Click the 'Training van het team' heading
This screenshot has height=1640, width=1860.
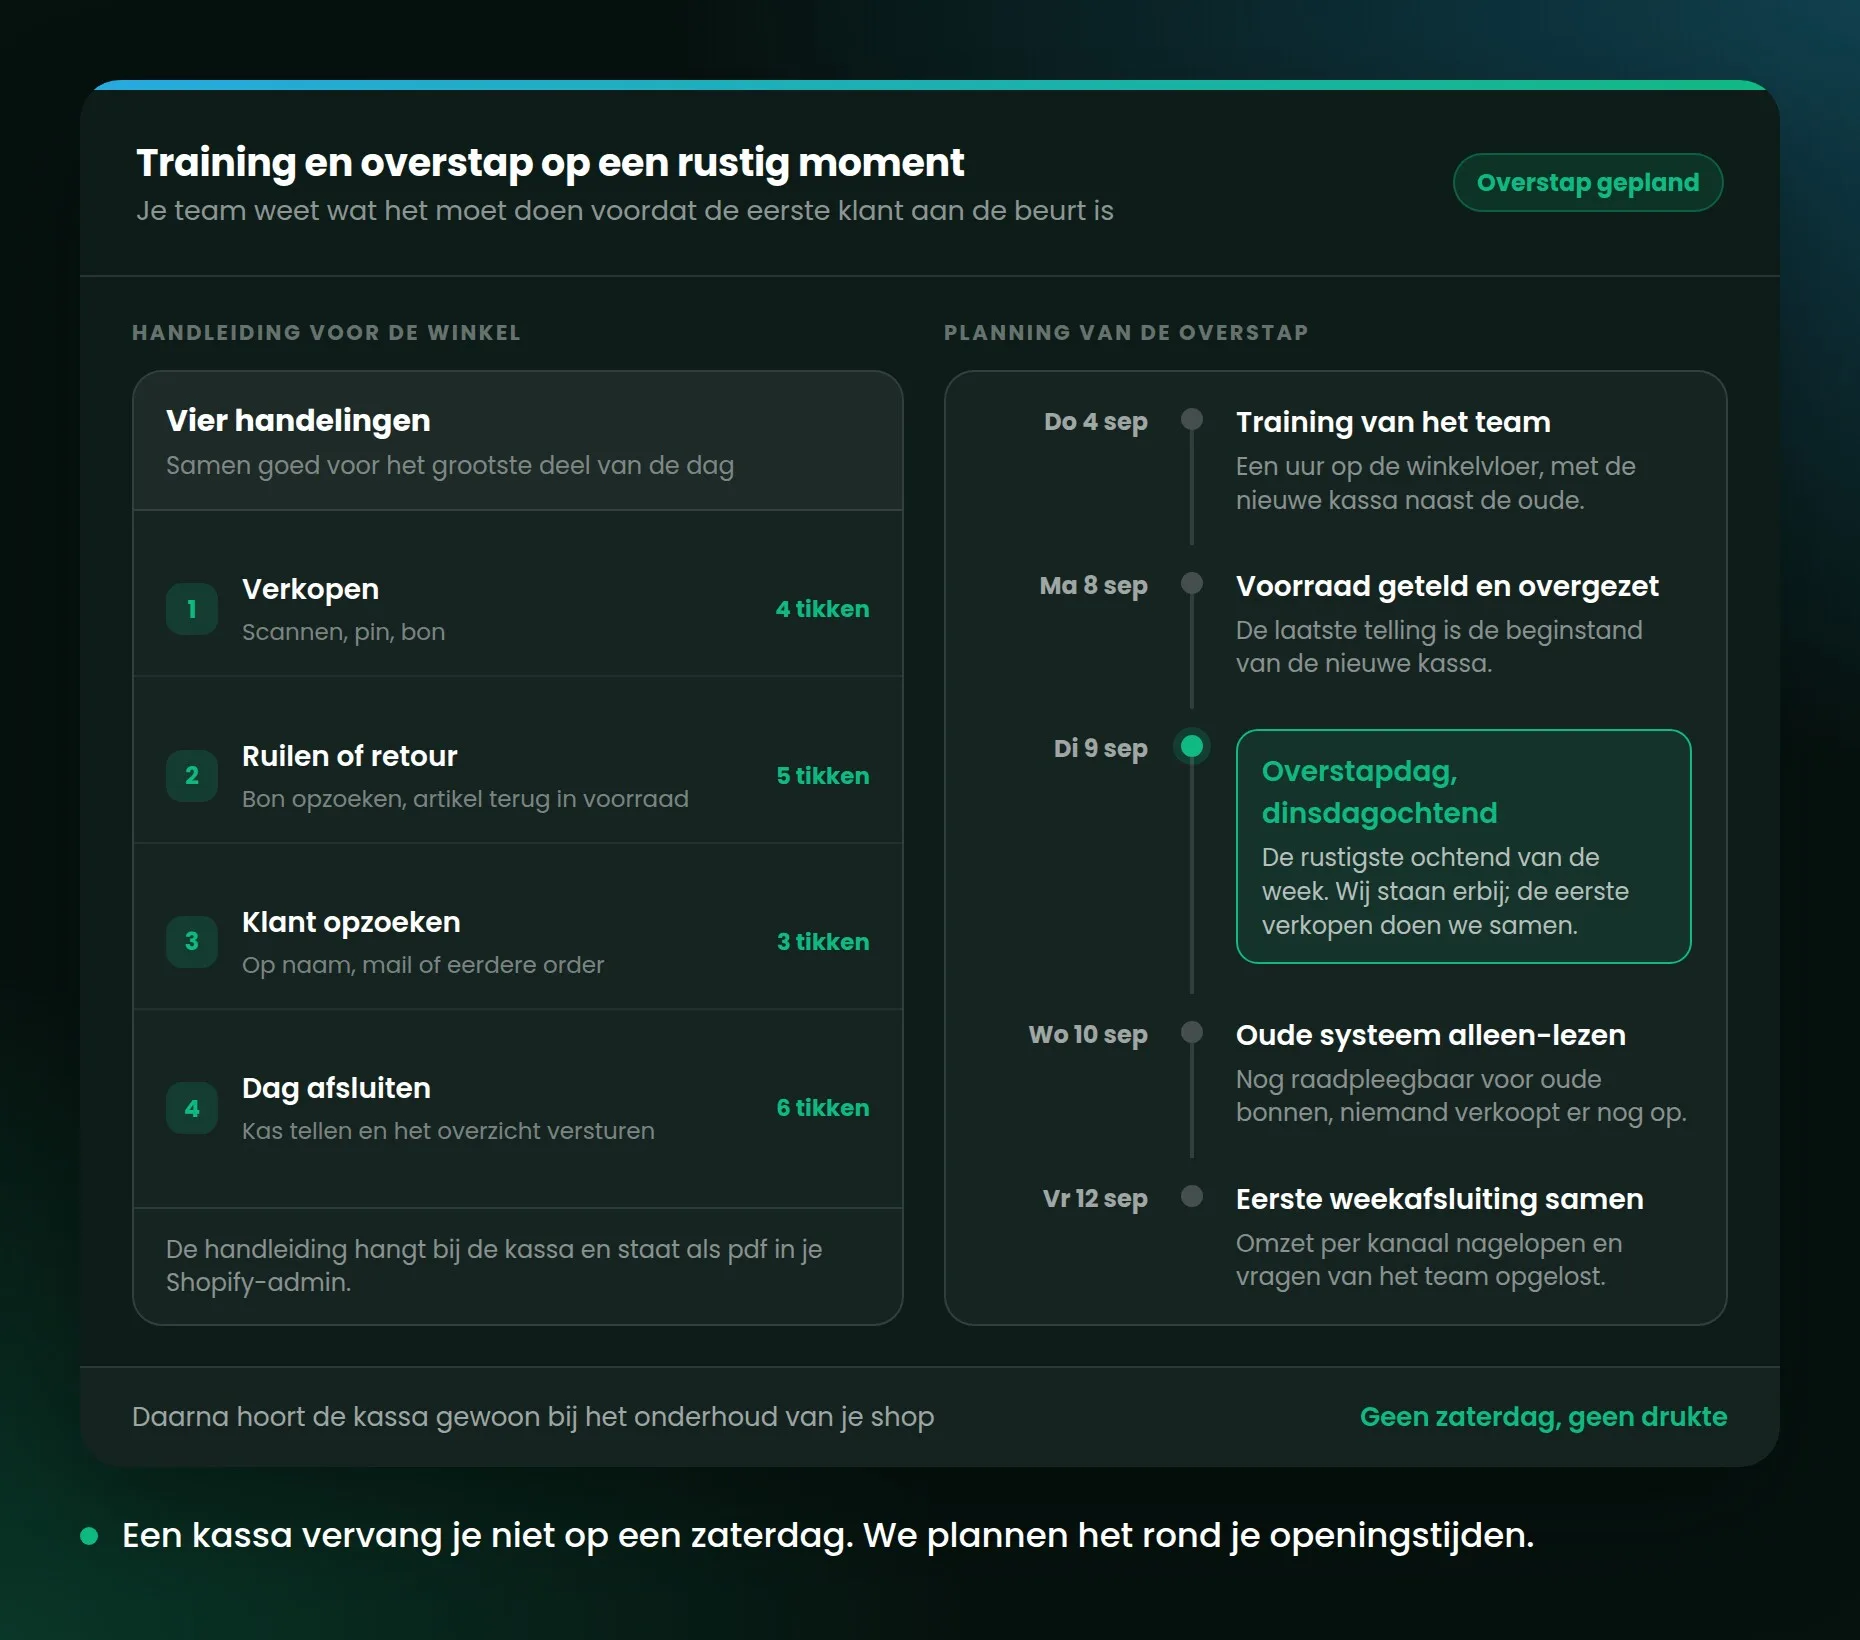[x=1393, y=422]
